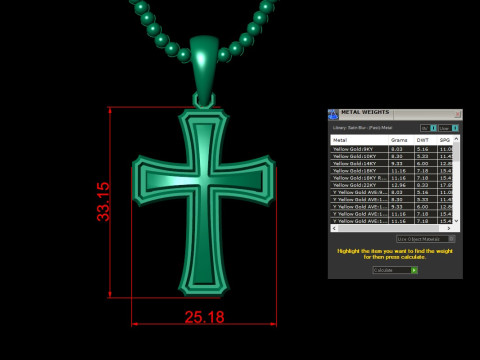The width and height of the screenshot is (480, 360).
Task: Select the Yellow Gold:10KY row
Action: coord(392,156)
